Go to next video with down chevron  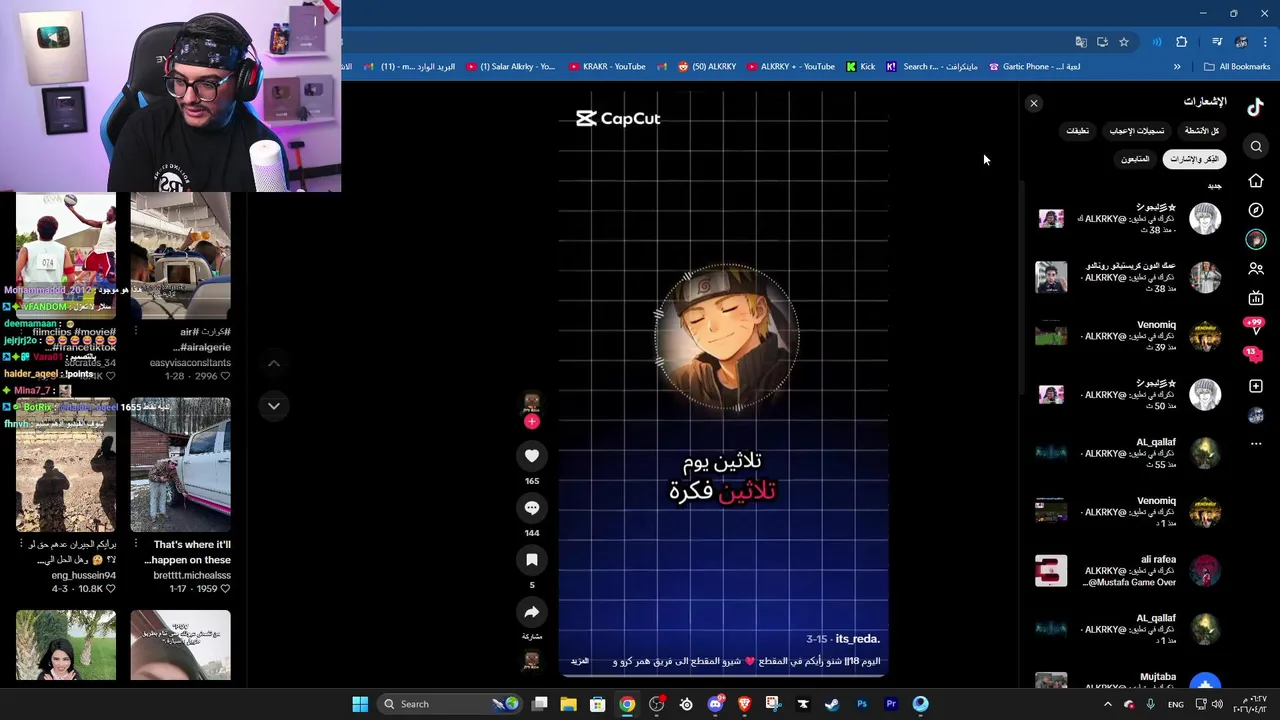point(274,406)
